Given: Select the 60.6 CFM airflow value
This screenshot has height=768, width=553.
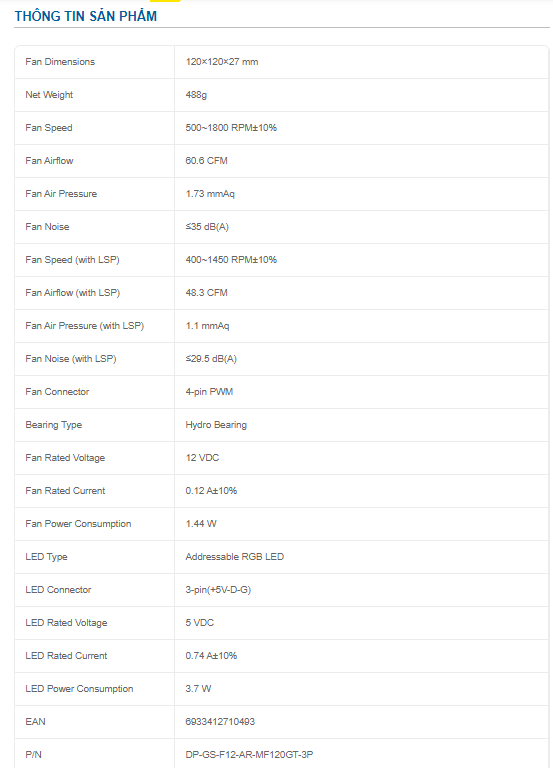Looking at the screenshot, I should [x=206, y=161].
